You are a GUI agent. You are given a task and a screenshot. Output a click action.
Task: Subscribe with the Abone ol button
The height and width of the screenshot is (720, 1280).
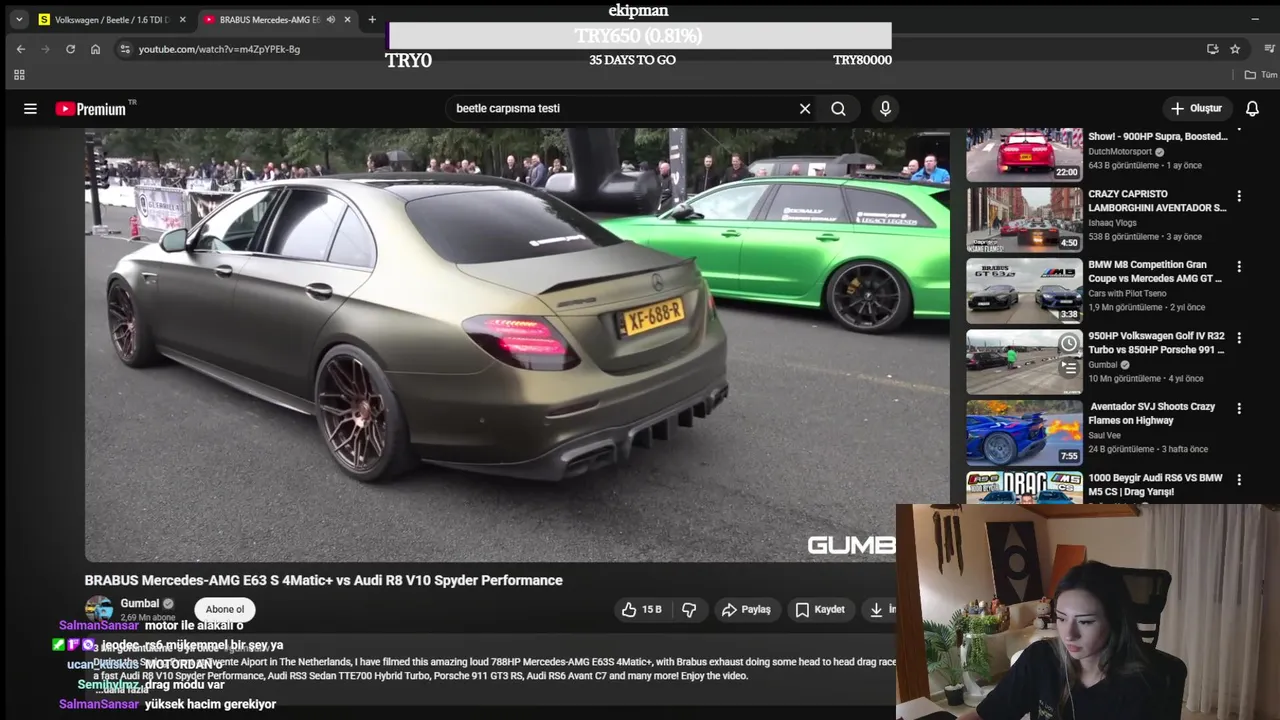(x=225, y=609)
